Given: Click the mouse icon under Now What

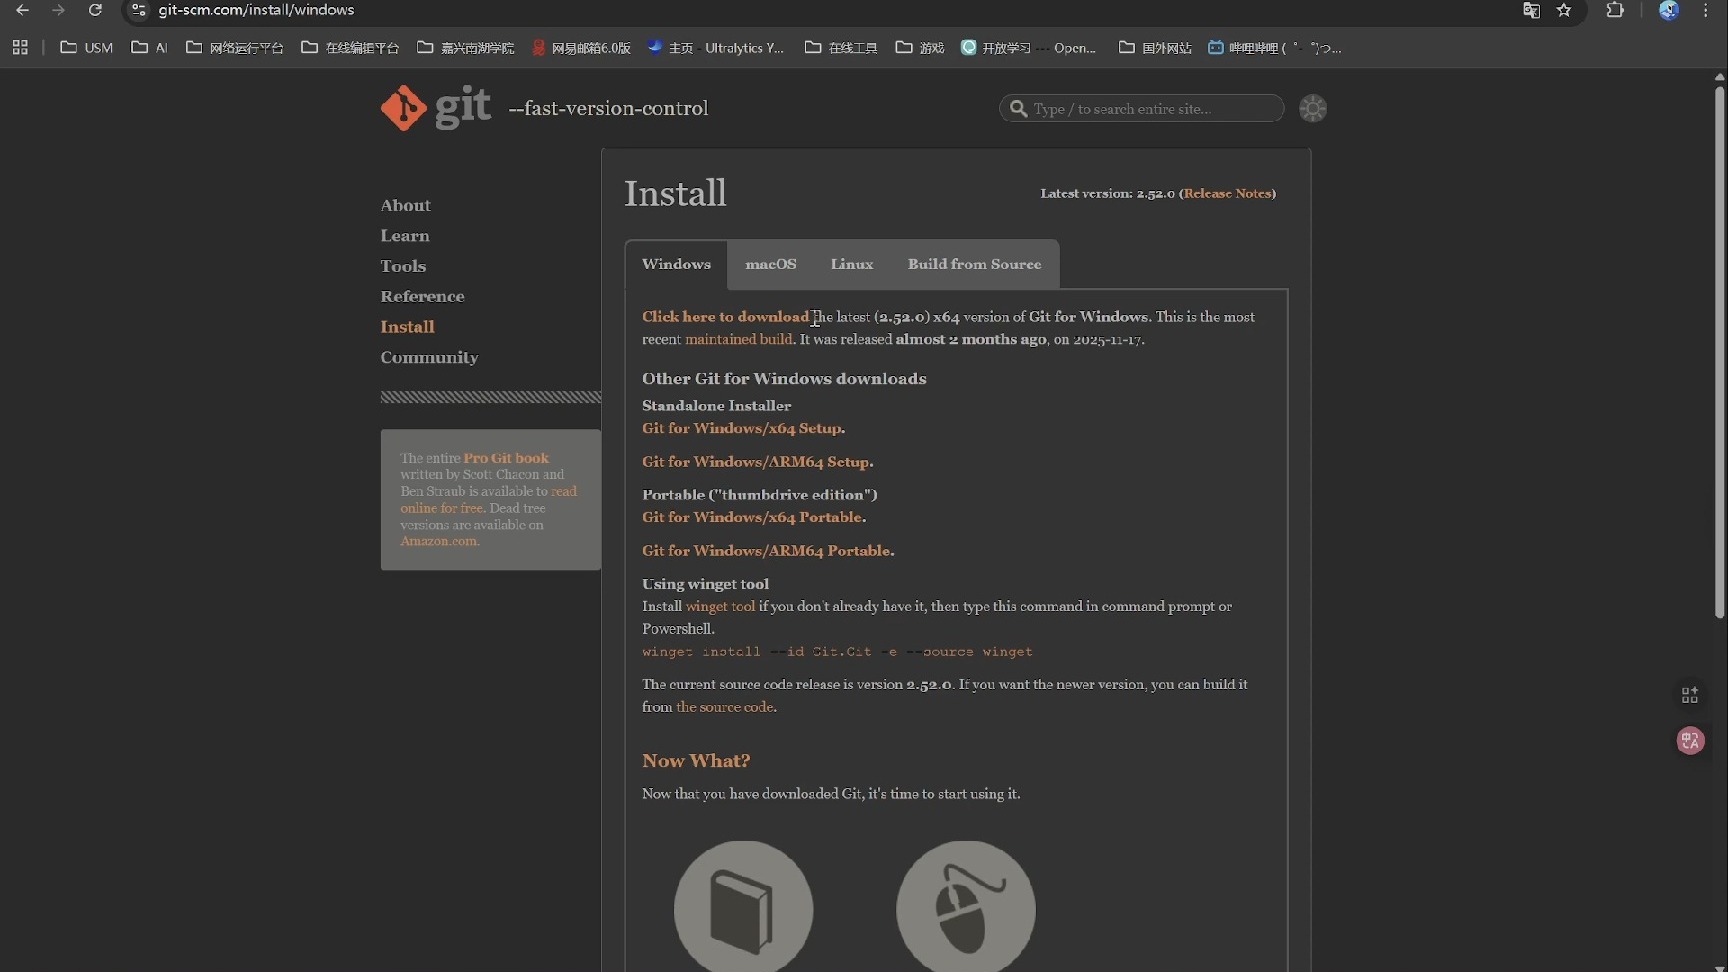Looking at the screenshot, I should pyautogui.click(x=965, y=908).
